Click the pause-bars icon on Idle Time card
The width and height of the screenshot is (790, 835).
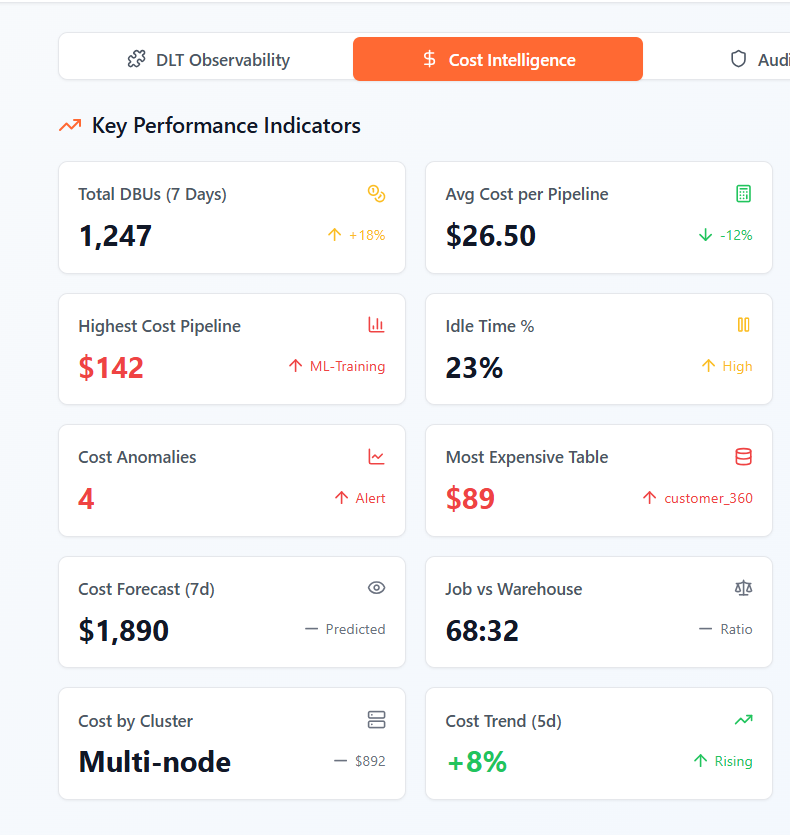(742, 324)
